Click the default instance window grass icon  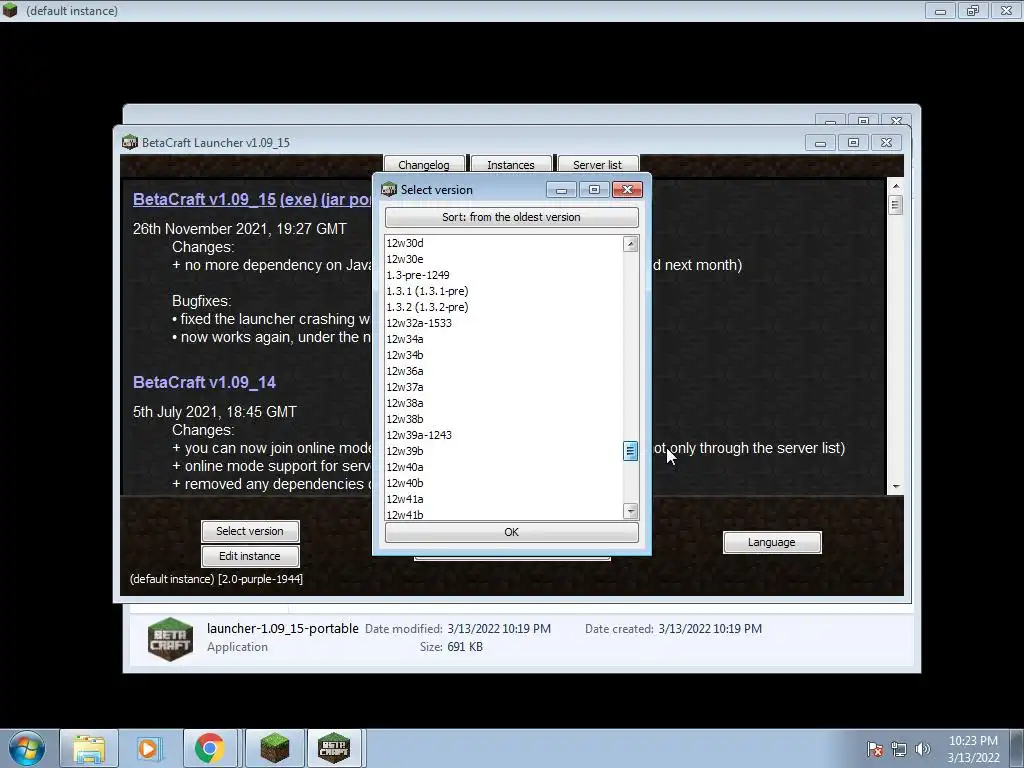[10, 10]
